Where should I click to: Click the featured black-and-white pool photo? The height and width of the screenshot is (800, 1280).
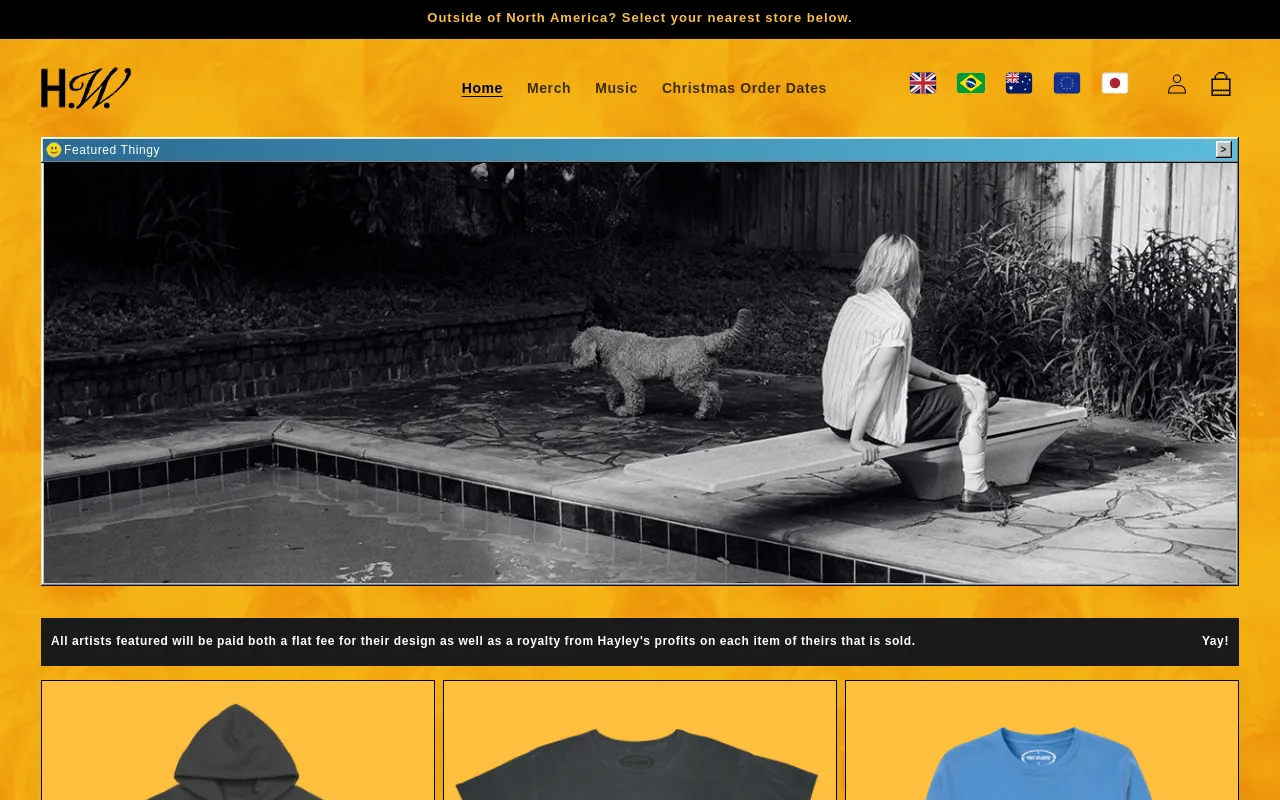[x=640, y=373]
